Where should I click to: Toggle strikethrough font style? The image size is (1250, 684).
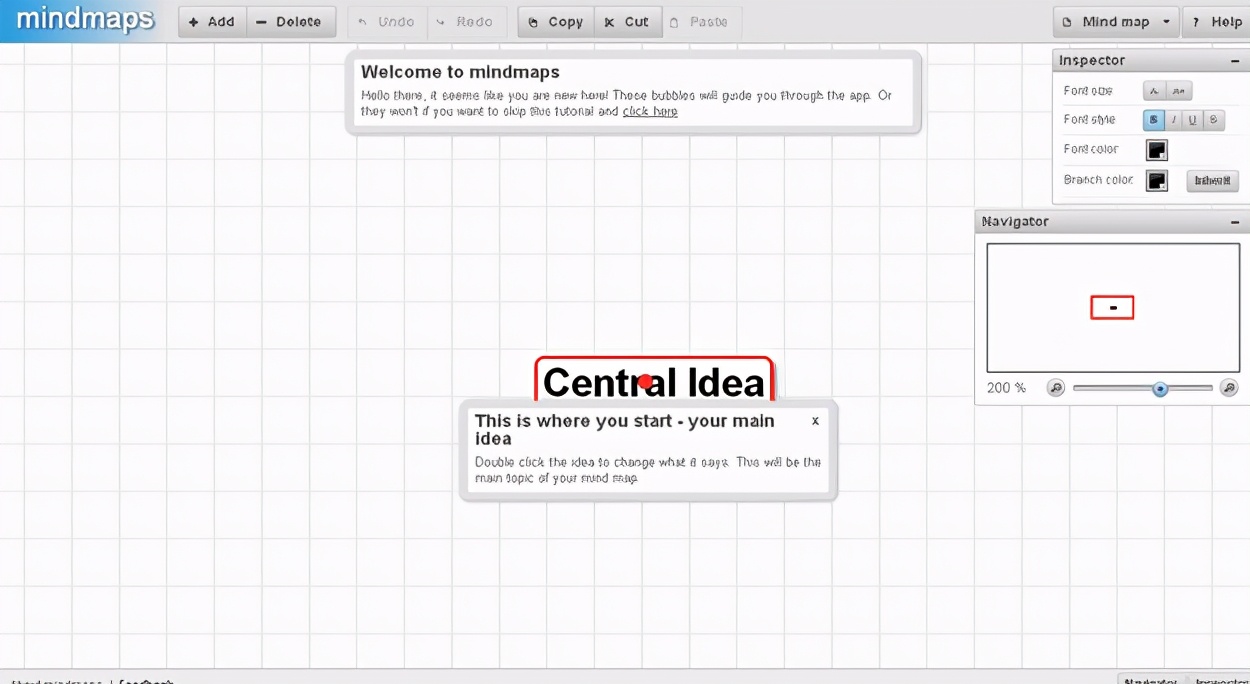[x=1213, y=120]
